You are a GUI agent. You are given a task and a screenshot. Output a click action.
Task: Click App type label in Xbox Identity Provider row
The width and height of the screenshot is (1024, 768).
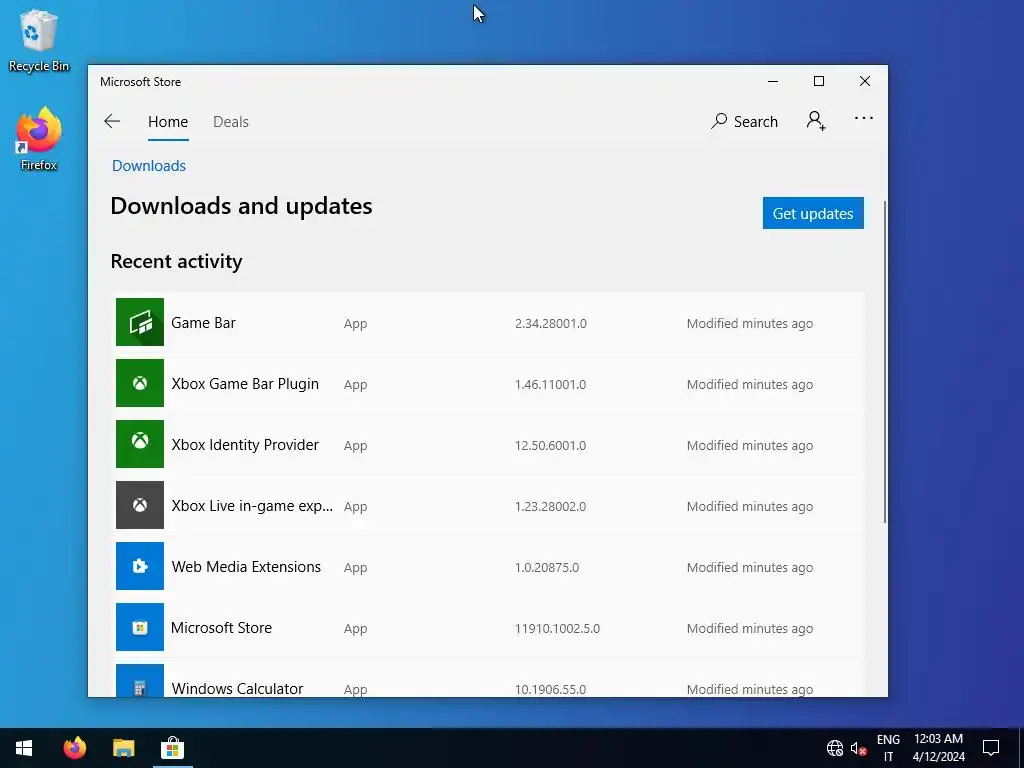[355, 445]
